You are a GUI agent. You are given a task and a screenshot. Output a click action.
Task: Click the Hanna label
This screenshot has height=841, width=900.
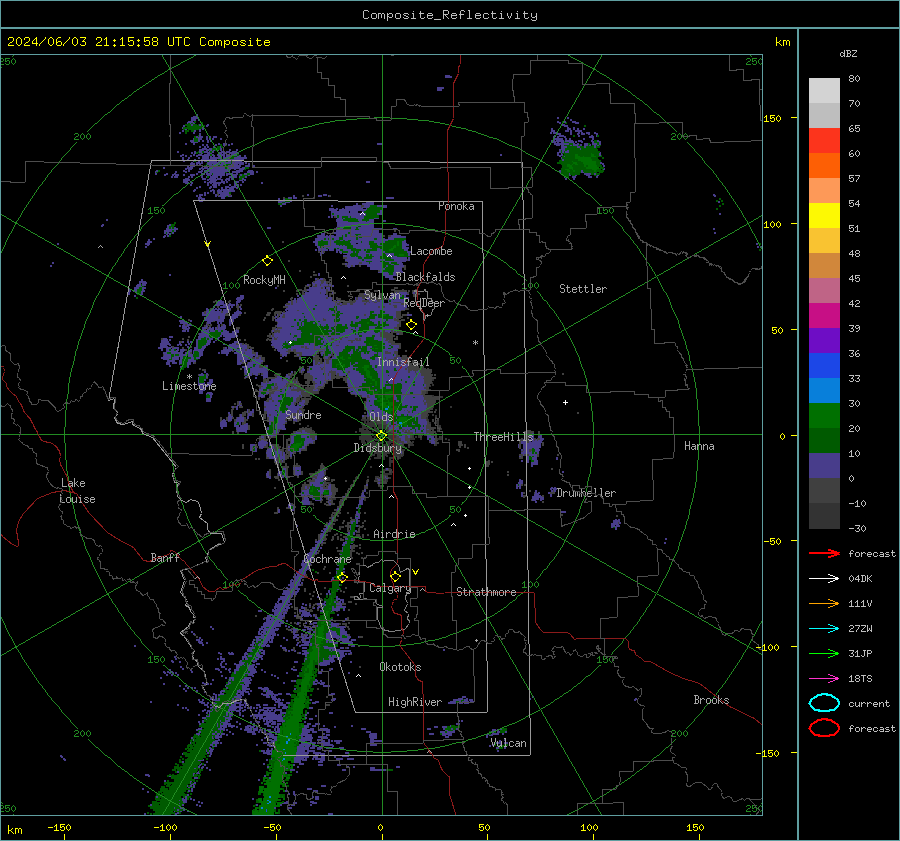pos(699,445)
